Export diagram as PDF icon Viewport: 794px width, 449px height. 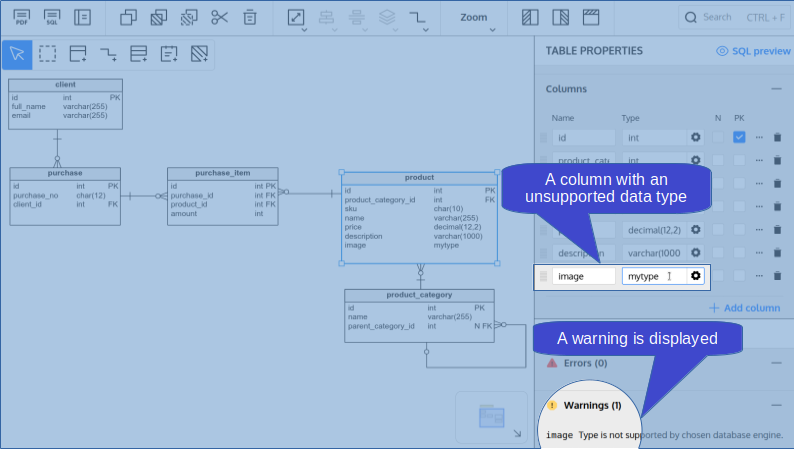[21, 17]
